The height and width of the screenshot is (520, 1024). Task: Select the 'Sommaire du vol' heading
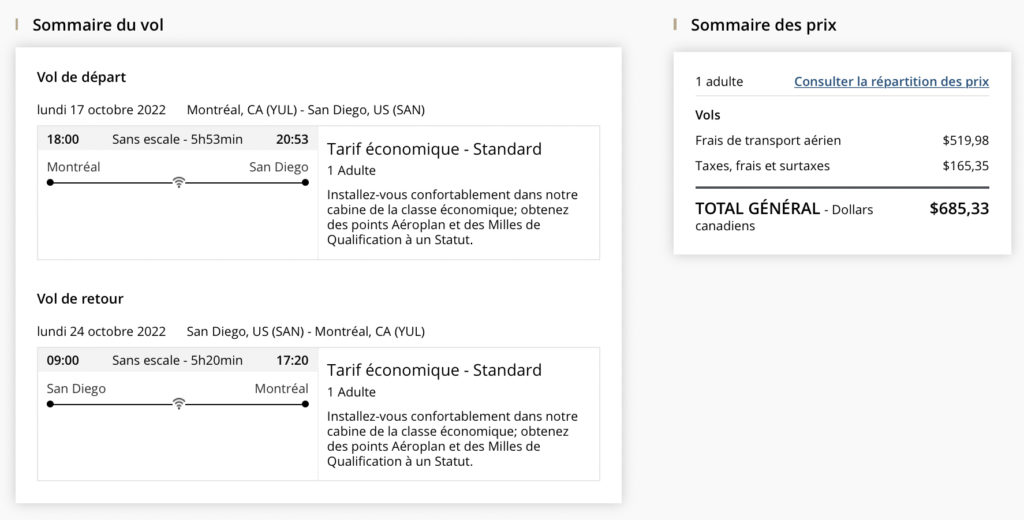pos(98,25)
